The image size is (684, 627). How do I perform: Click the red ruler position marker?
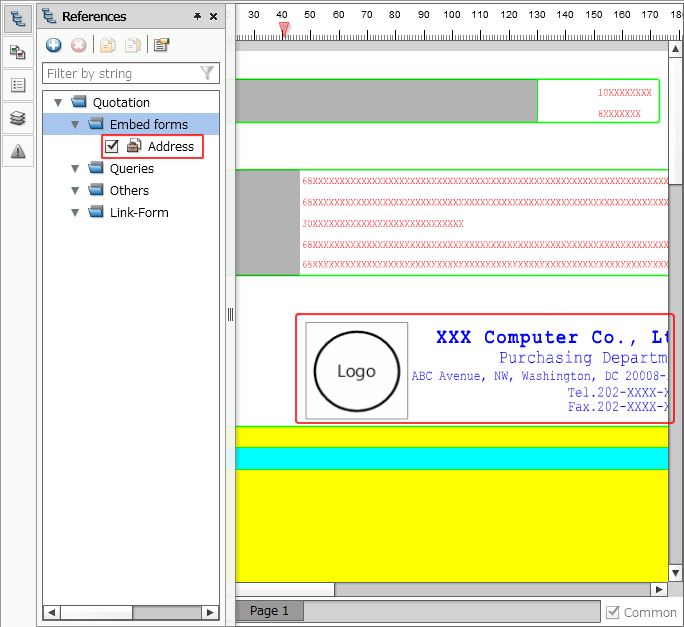(x=284, y=30)
